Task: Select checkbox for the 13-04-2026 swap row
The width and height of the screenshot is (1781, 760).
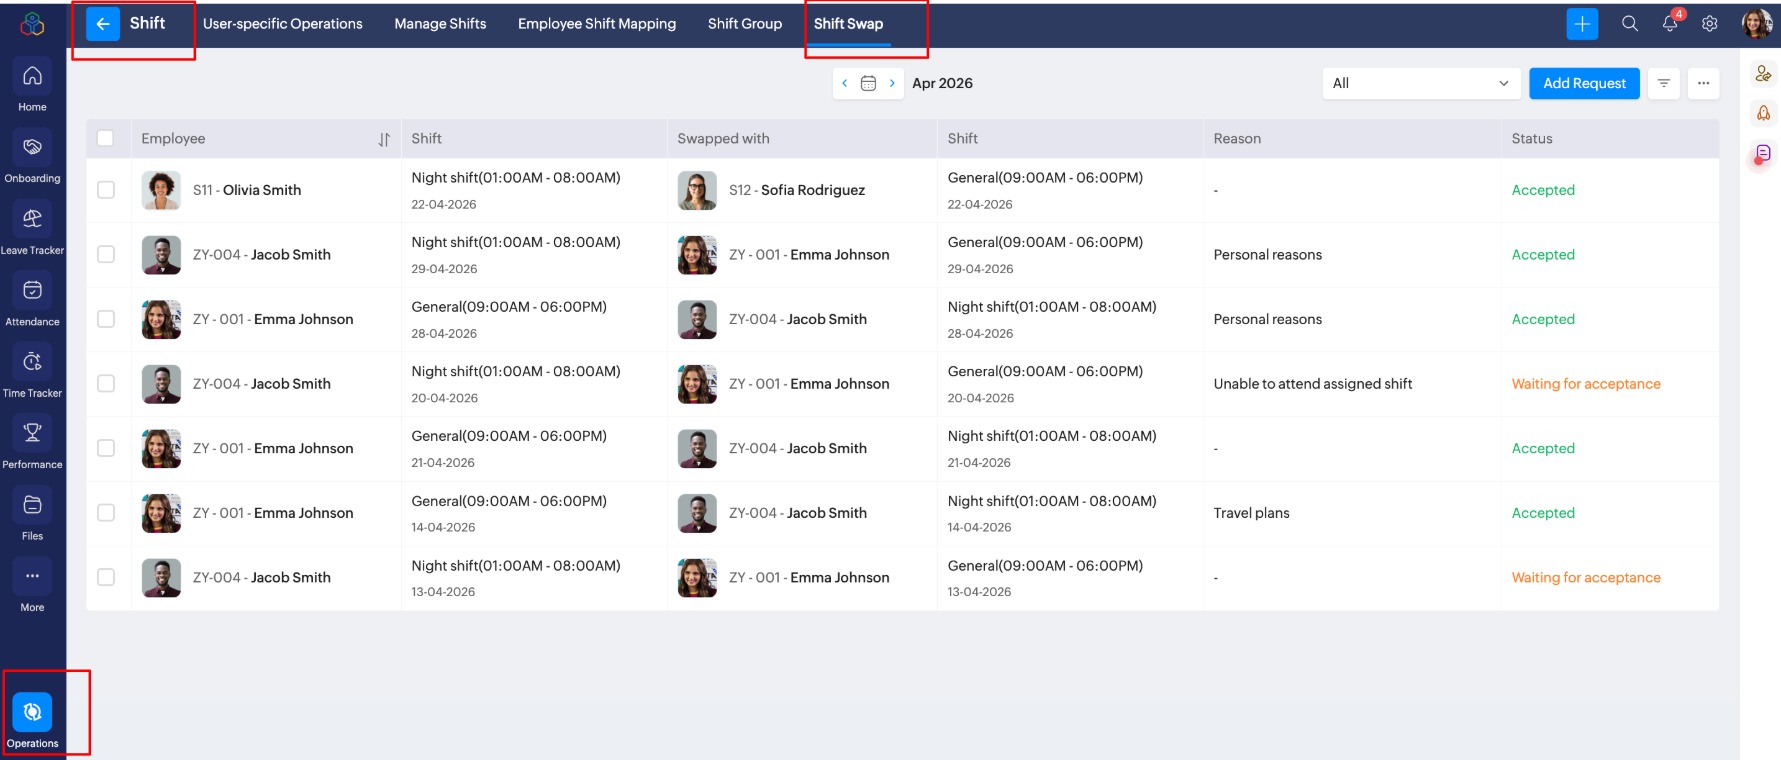Action: pyautogui.click(x=106, y=578)
